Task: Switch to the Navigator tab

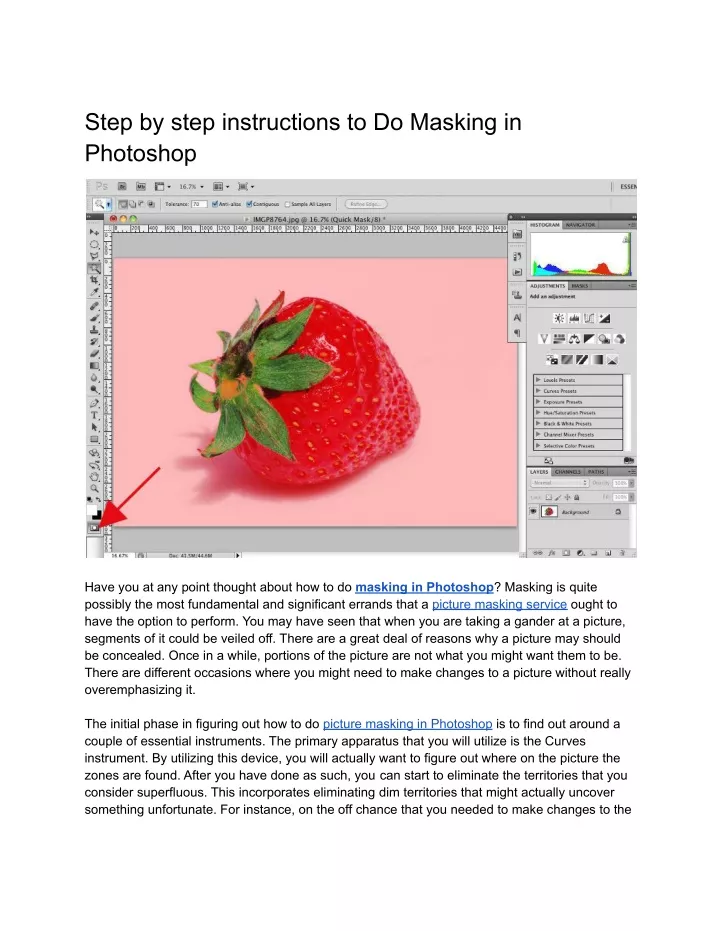Action: pyautogui.click(x=580, y=225)
